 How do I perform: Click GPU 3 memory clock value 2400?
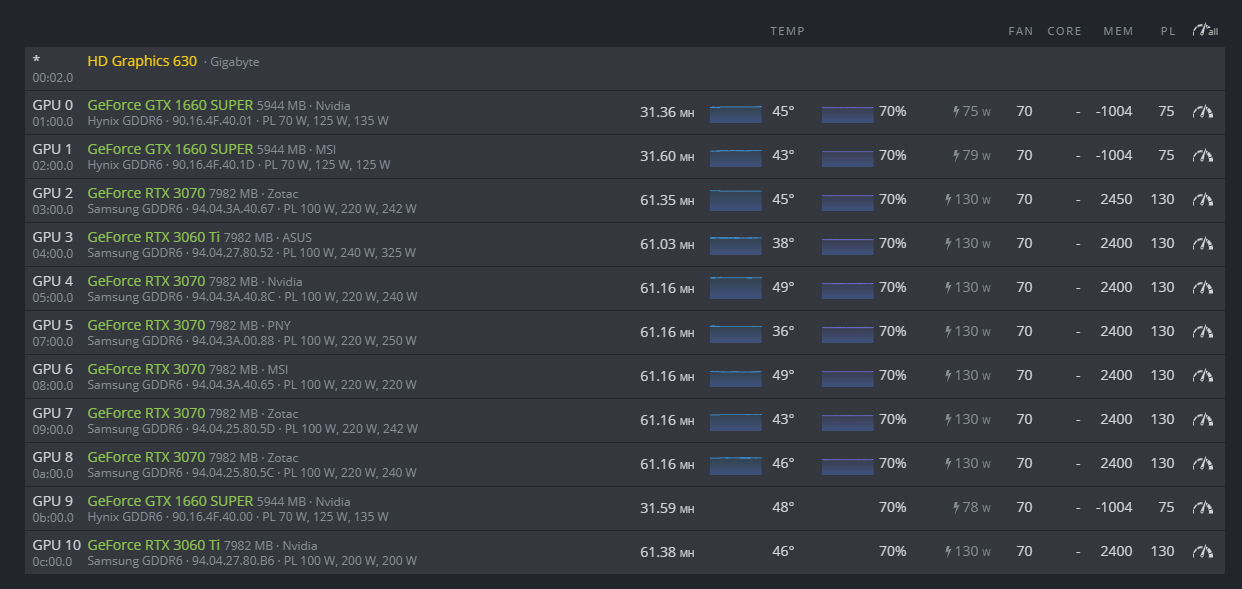click(1116, 244)
